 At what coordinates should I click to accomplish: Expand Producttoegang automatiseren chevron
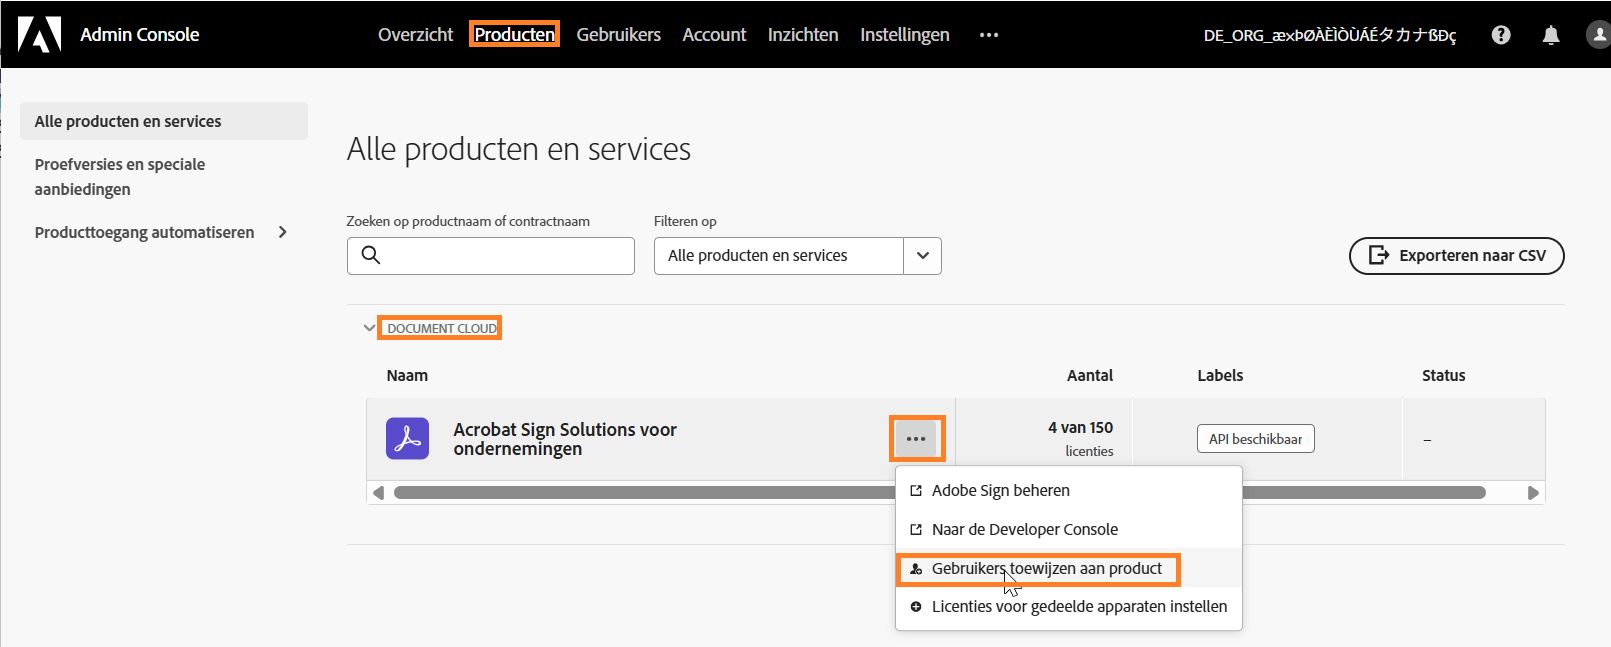283,232
